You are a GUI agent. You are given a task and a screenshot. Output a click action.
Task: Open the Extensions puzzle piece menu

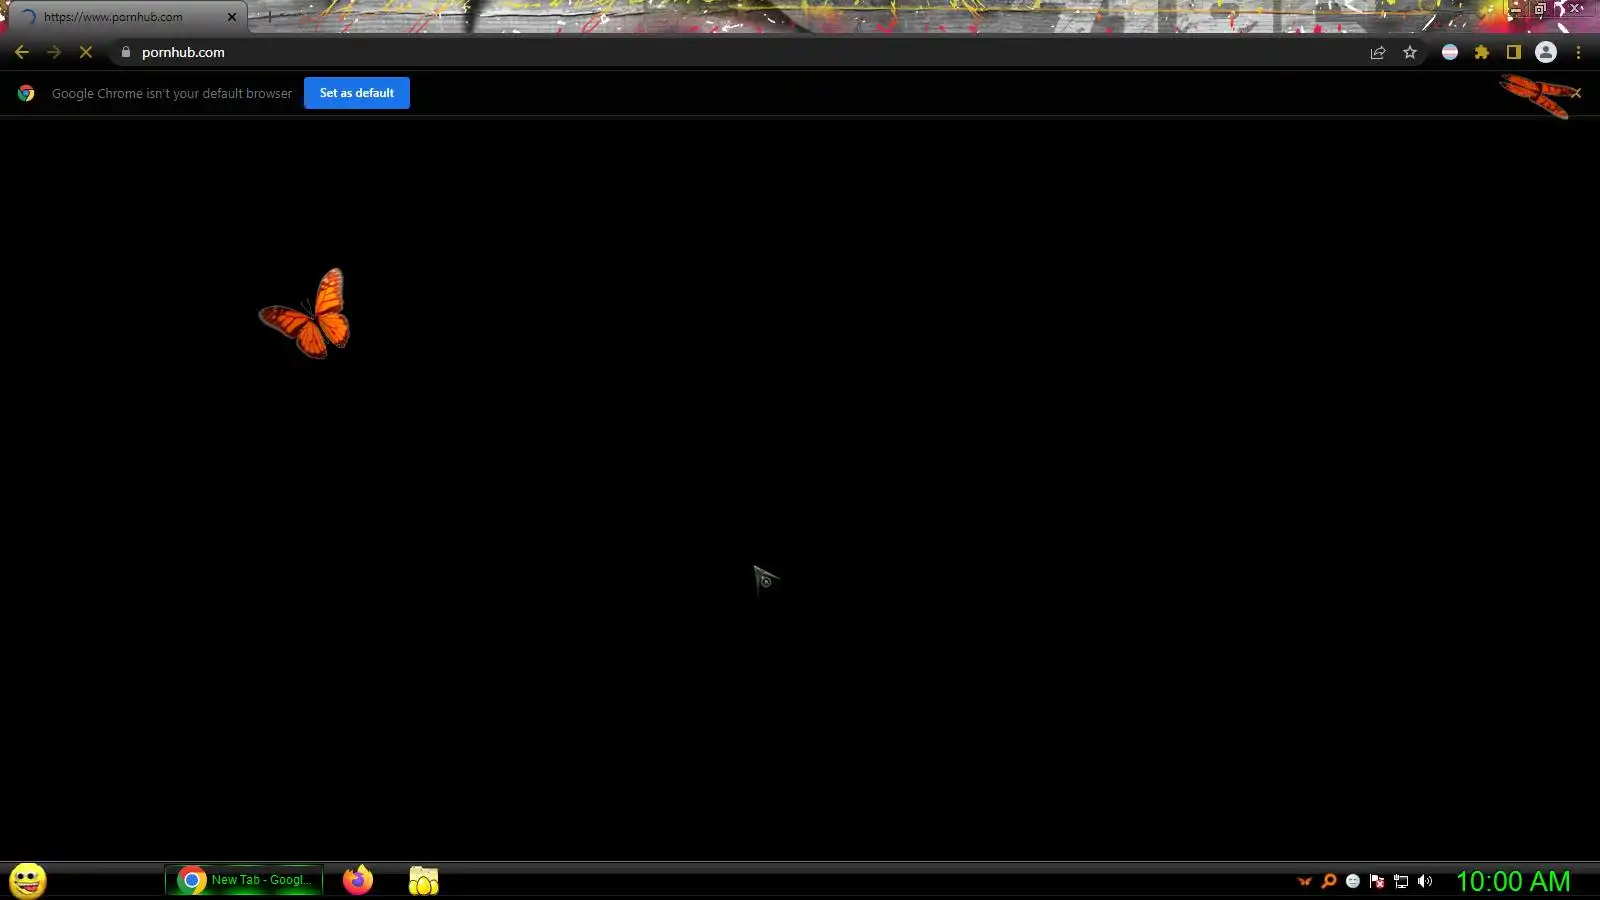[x=1482, y=52]
